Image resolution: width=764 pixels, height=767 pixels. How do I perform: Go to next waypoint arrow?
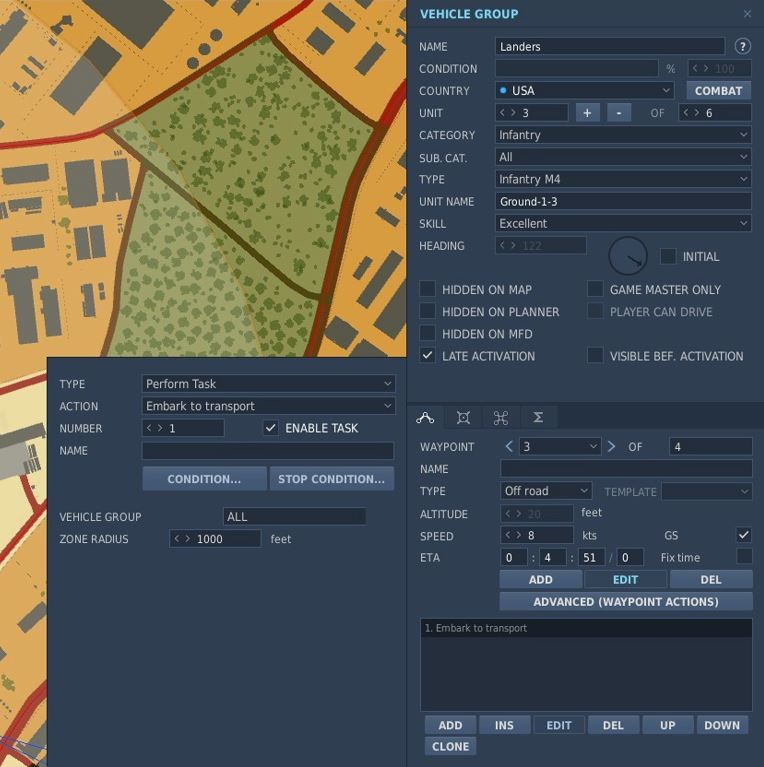pos(611,446)
